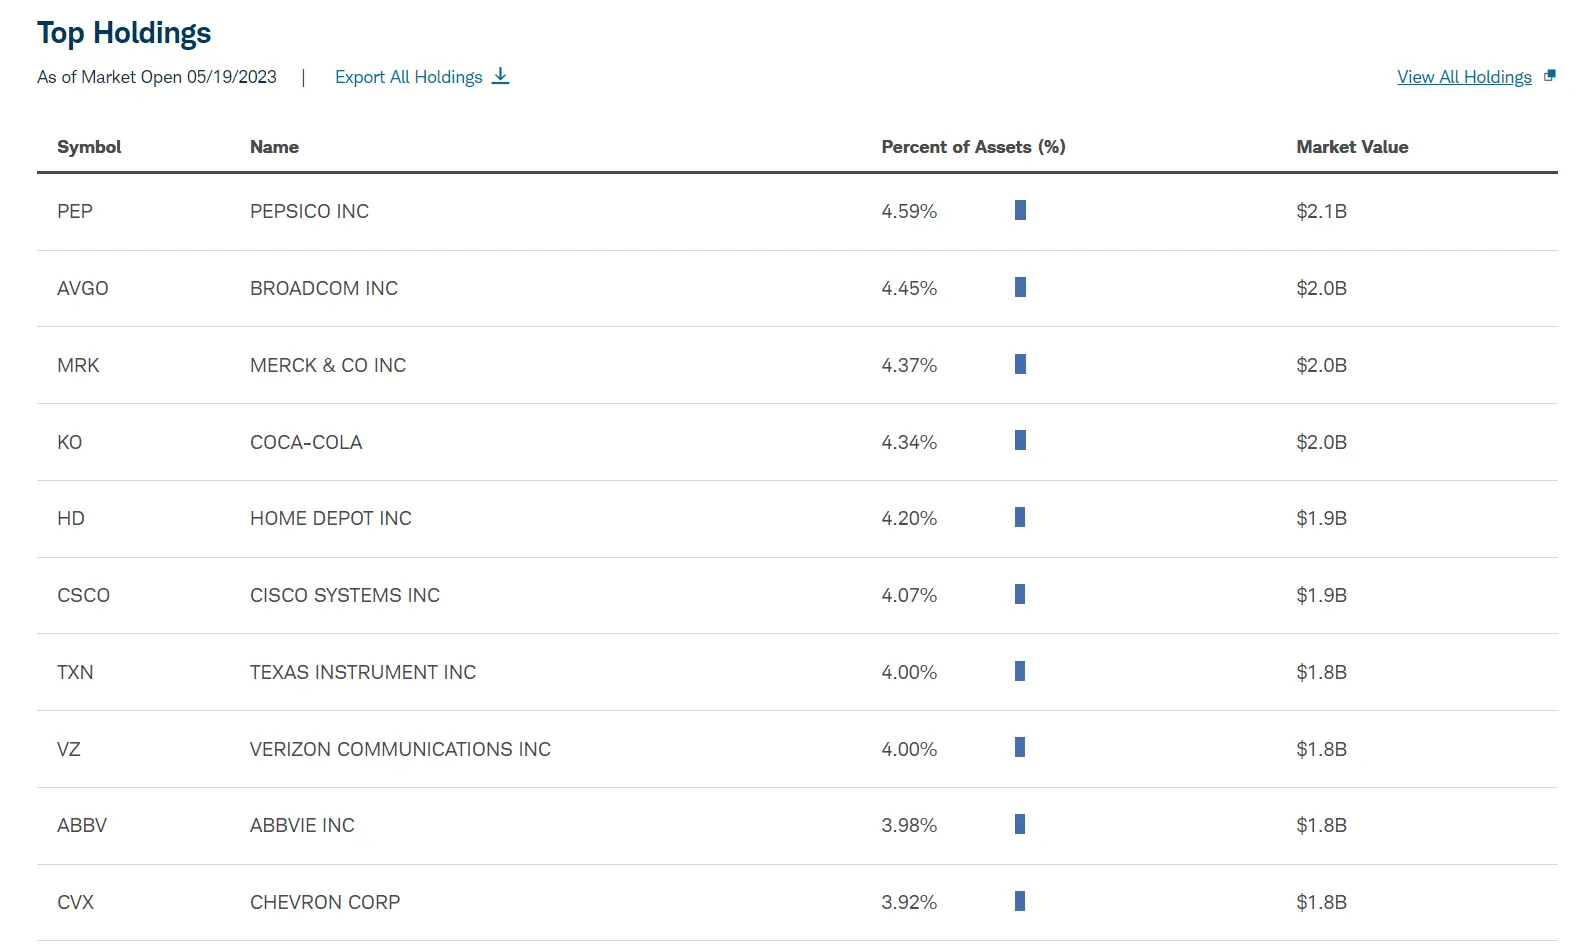Click the percent bar in the PEP row
The height and width of the screenshot is (951, 1592).
(x=1020, y=210)
